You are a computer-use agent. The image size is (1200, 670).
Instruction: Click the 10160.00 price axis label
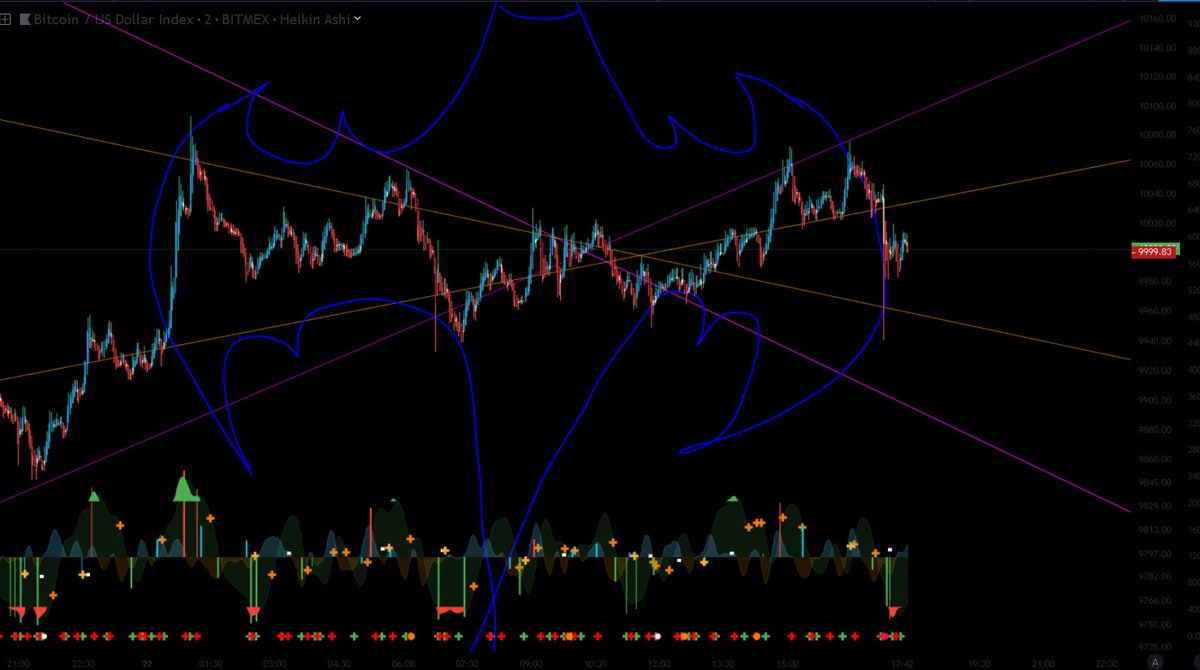tap(1158, 19)
